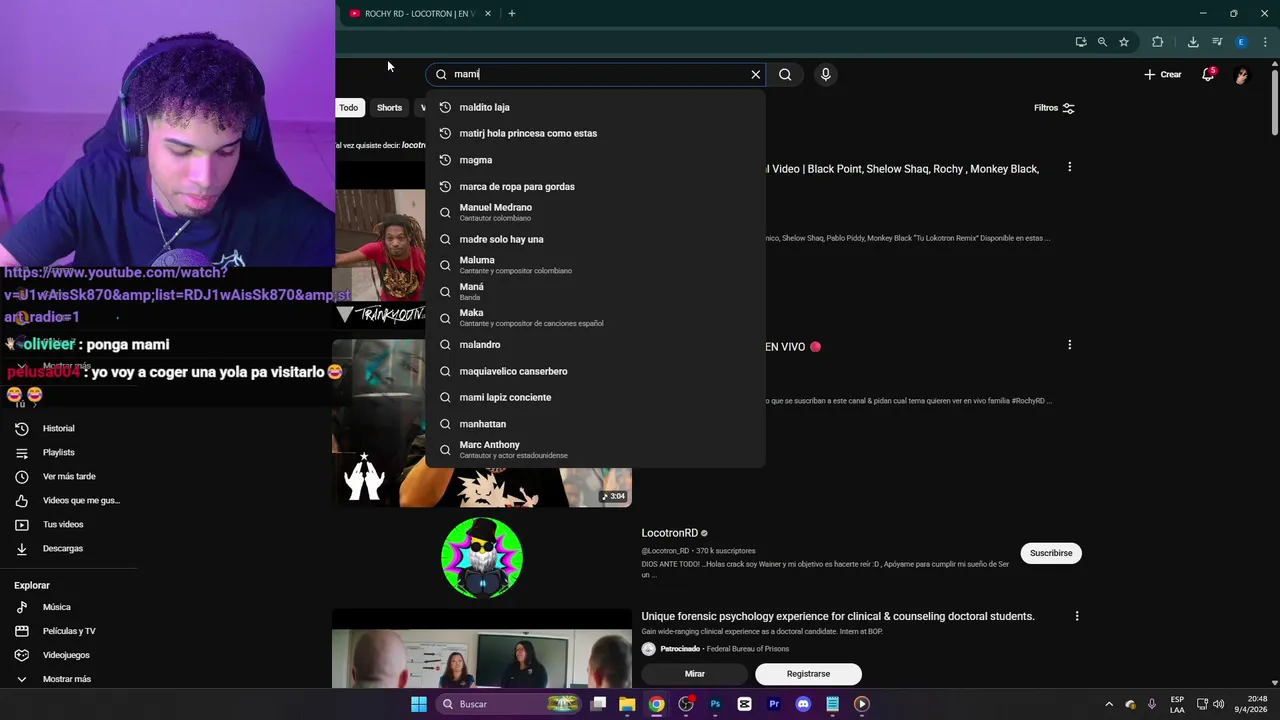Pick the Maka suggestion
Viewport: 1280px width, 720px height.
(x=595, y=318)
